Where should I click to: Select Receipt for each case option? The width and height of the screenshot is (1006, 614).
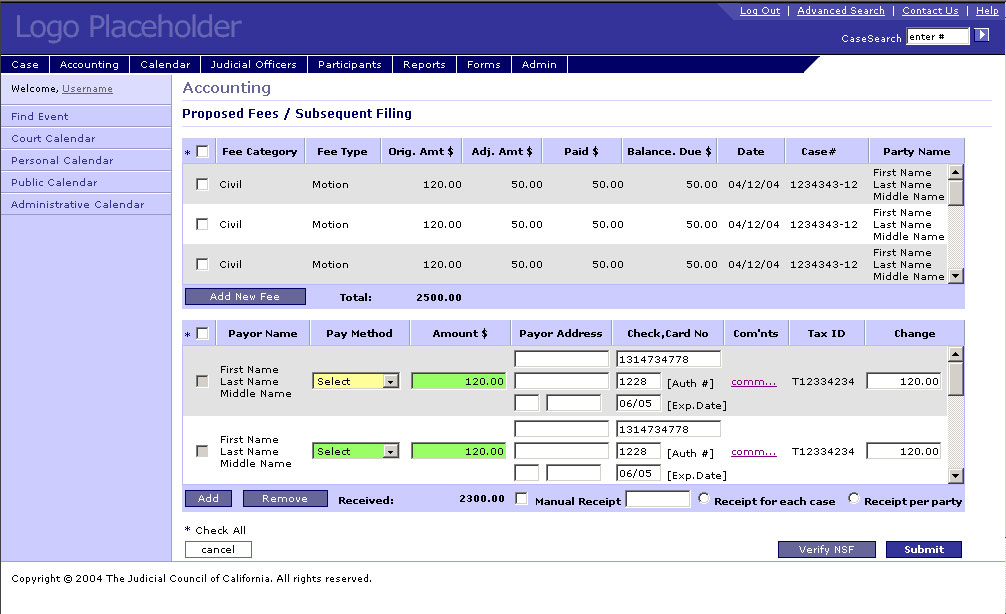point(704,498)
